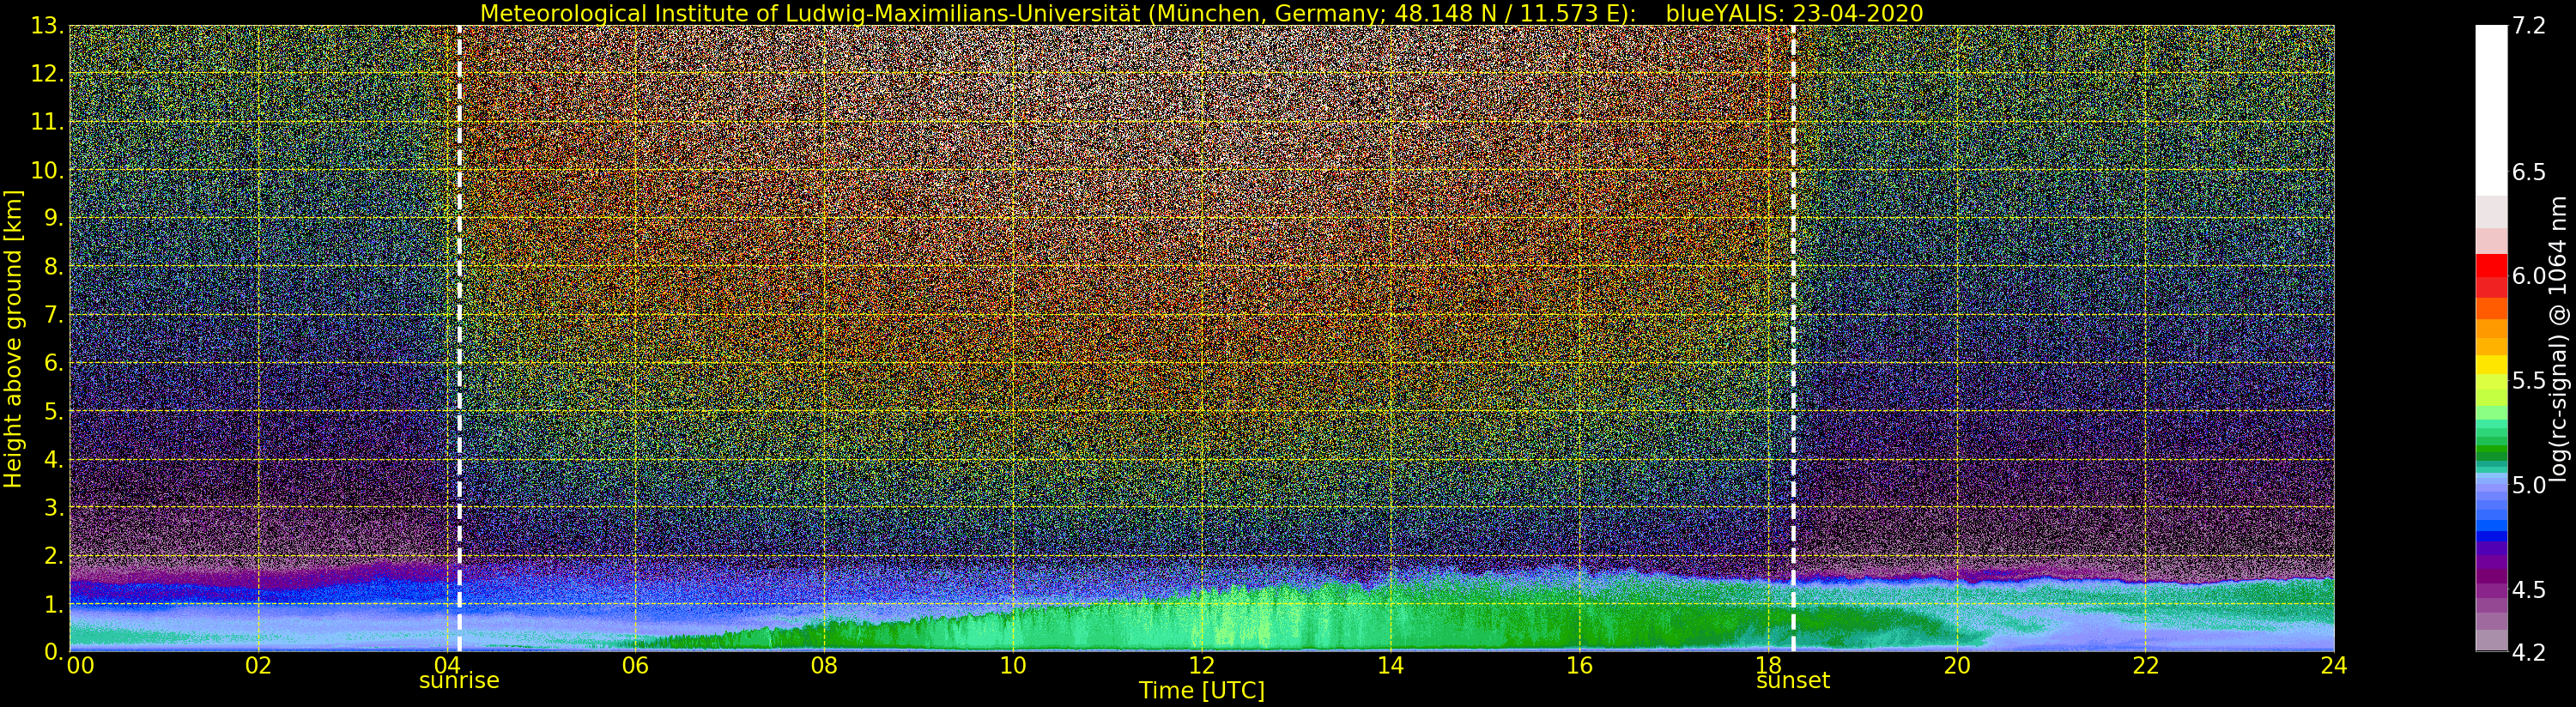Viewport: 2576px width, 707px height.
Task: Click the '22' tick on the time axis
Action: [x=2146, y=666]
